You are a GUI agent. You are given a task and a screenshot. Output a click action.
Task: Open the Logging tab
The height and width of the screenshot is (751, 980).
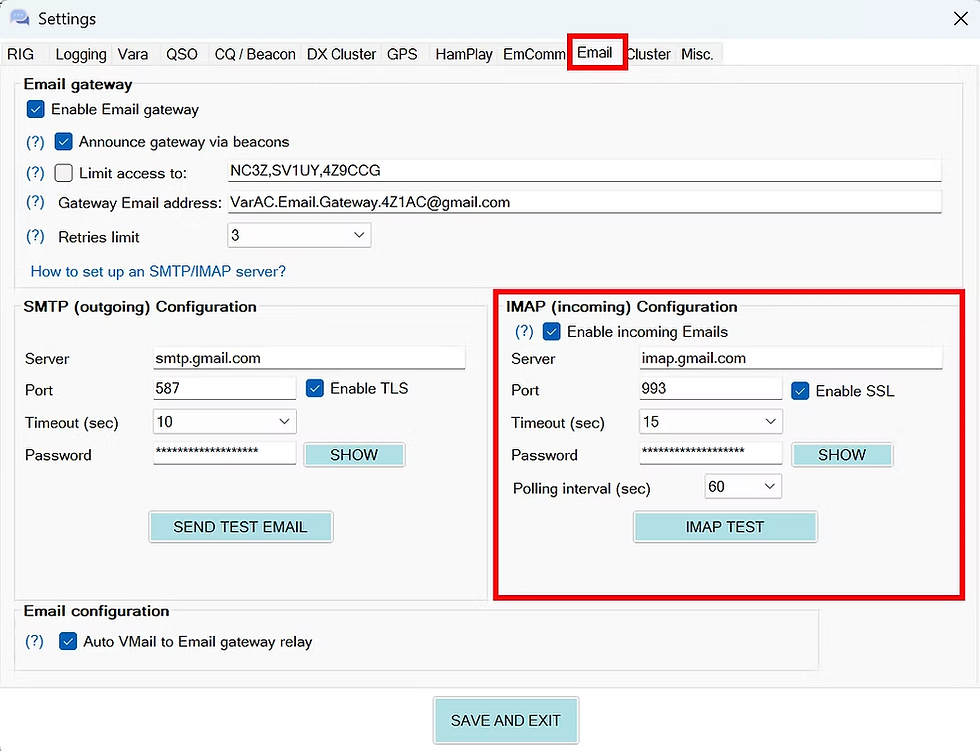81,54
